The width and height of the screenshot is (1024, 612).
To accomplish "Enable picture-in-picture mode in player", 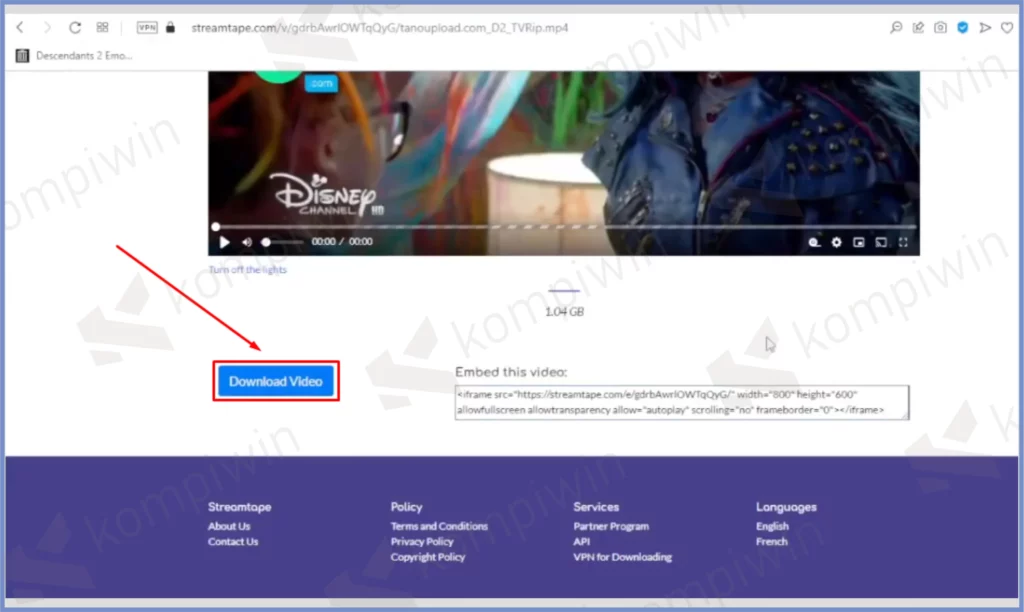I will click(x=859, y=242).
